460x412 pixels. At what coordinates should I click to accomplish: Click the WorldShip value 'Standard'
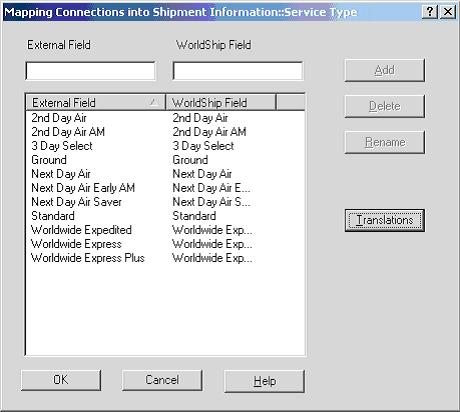[x=194, y=216]
